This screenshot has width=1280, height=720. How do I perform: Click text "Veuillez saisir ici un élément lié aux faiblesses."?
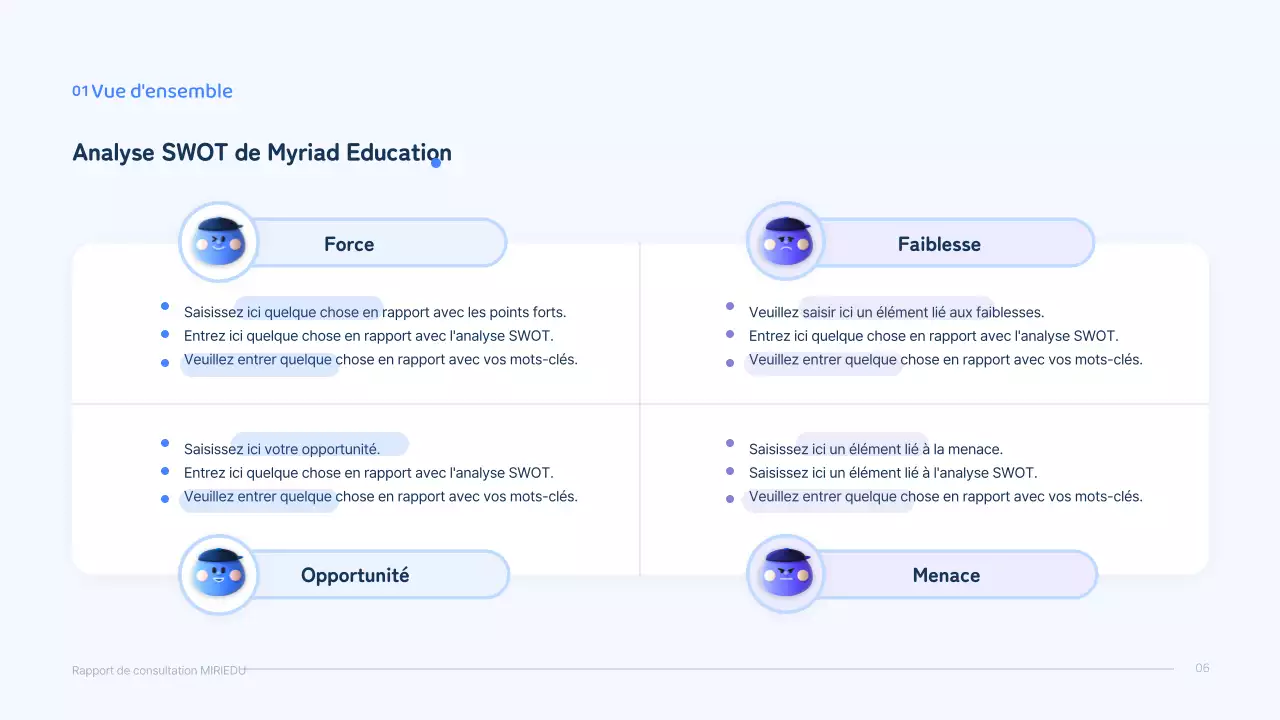click(896, 312)
